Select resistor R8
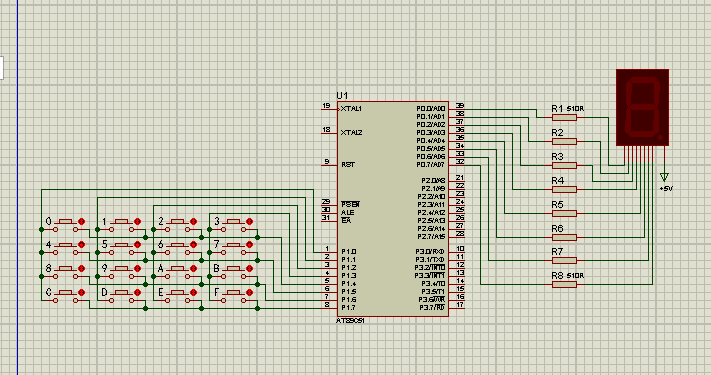Viewport: 711px width, 375px height. [x=565, y=284]
